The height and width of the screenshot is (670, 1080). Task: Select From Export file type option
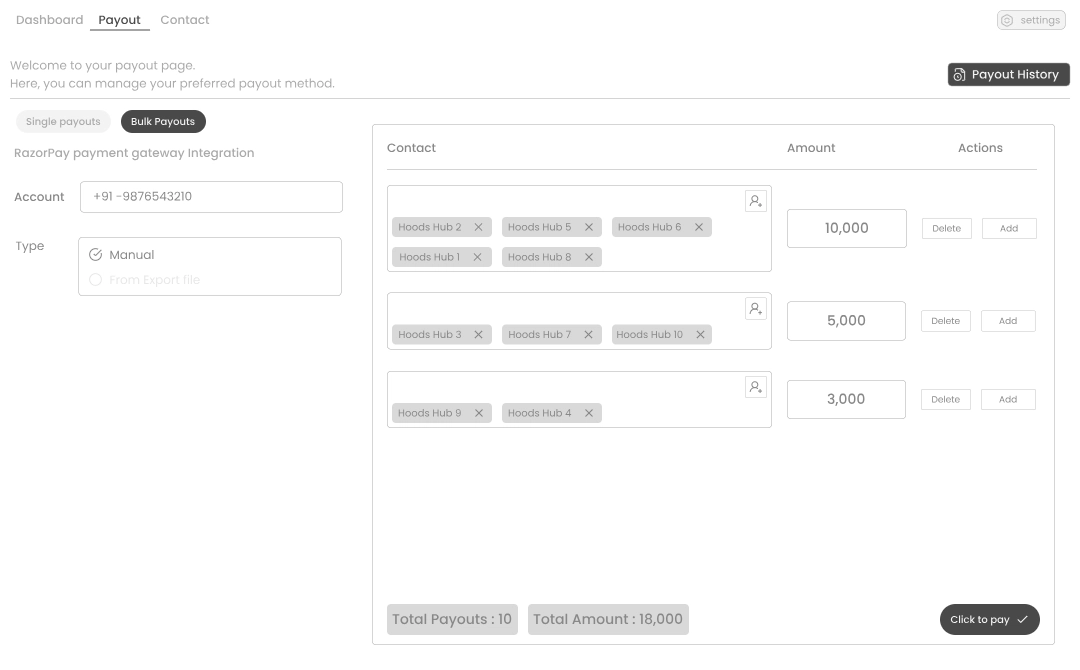pyautogui.click(x=96, y=280)
